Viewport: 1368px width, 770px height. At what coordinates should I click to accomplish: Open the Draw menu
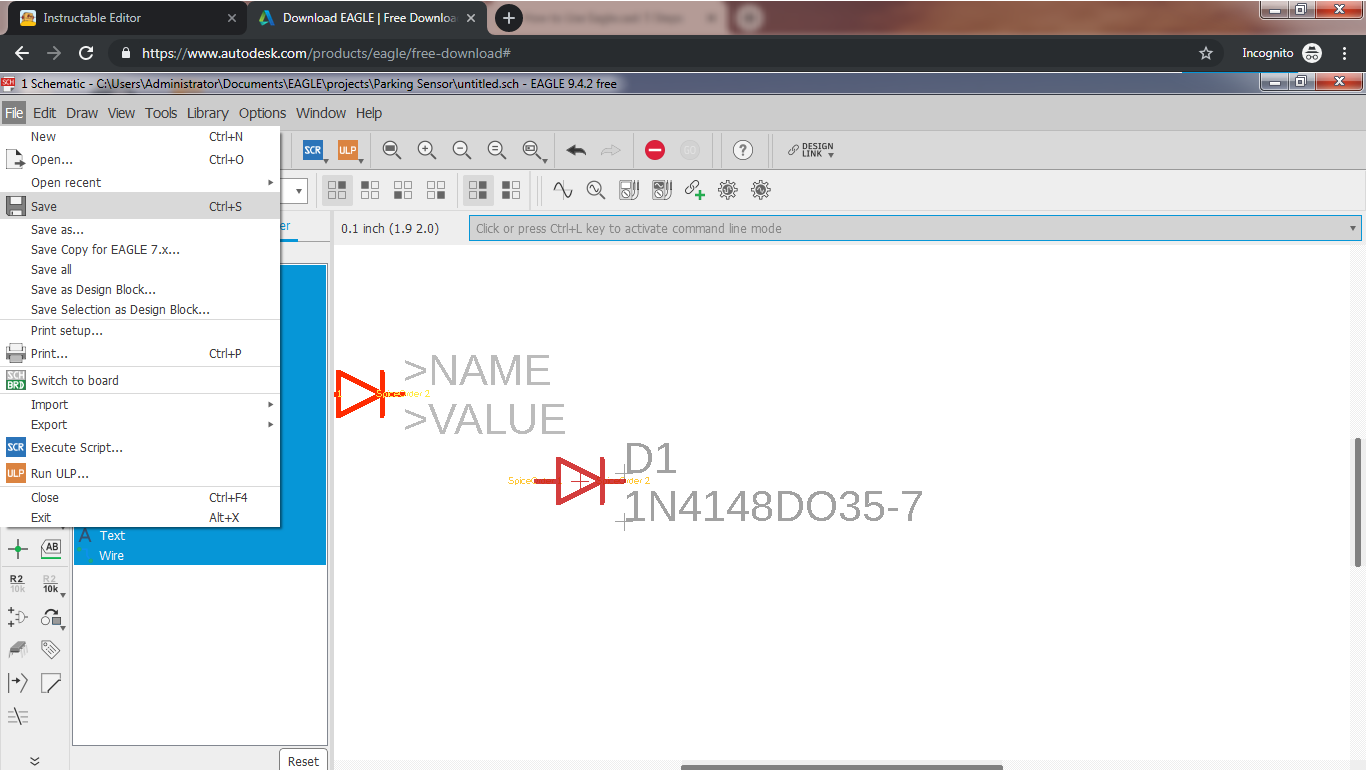pyautogui.click(x=82, y=113)
